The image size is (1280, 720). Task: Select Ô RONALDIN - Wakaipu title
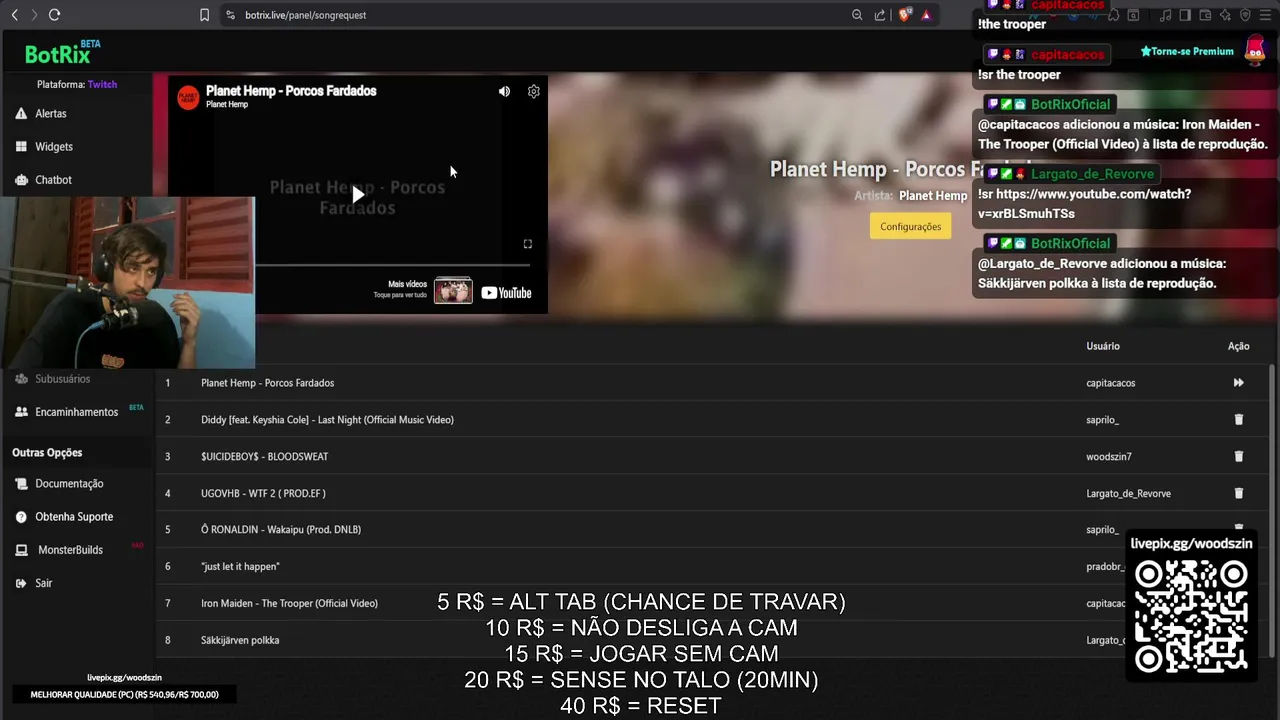281,530
